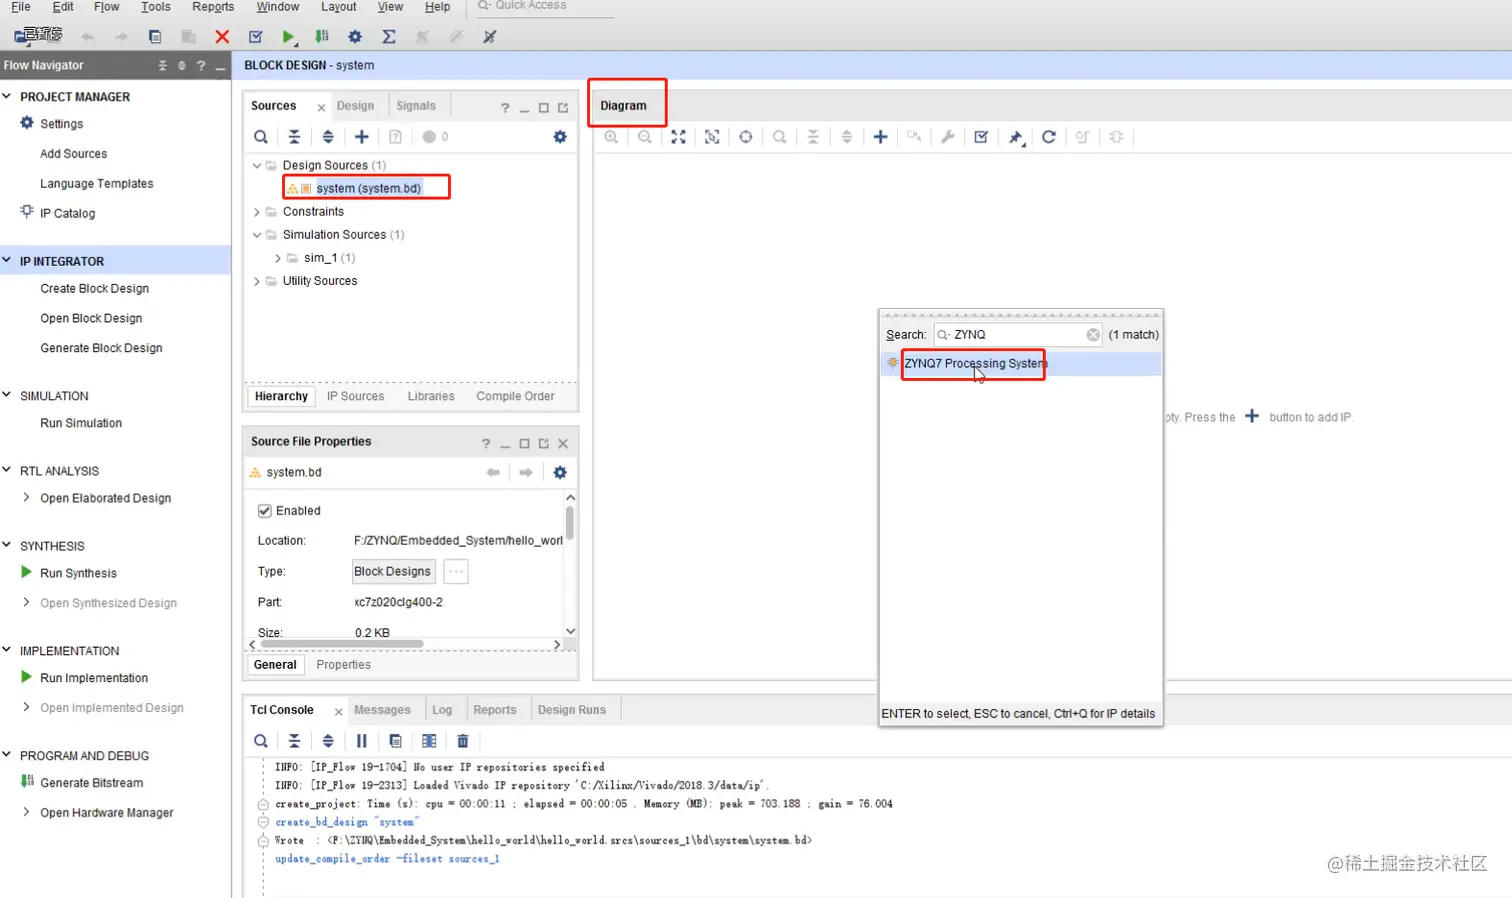Click the Quick Access search box
Image resolution: width=1512 pixels, height=898 pixels.
point(545,7)
